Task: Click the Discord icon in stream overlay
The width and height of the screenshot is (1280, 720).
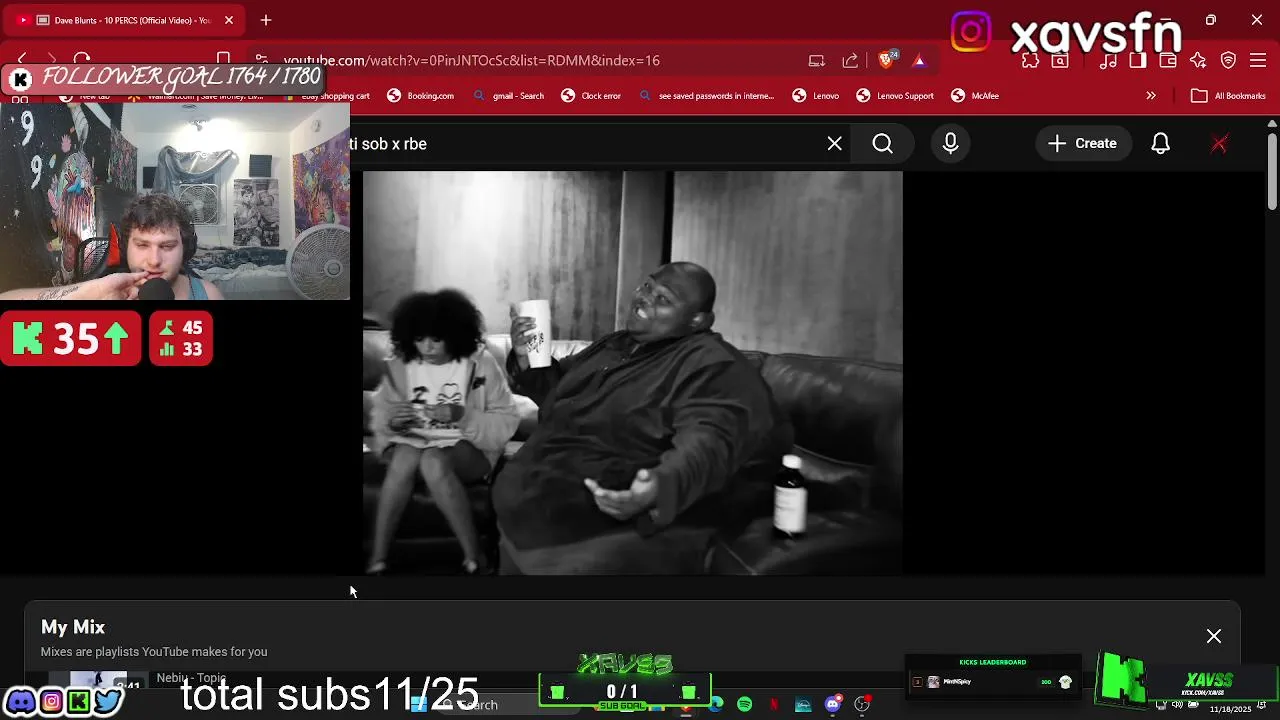Action: pyautogui.click(x=20, y=702)
